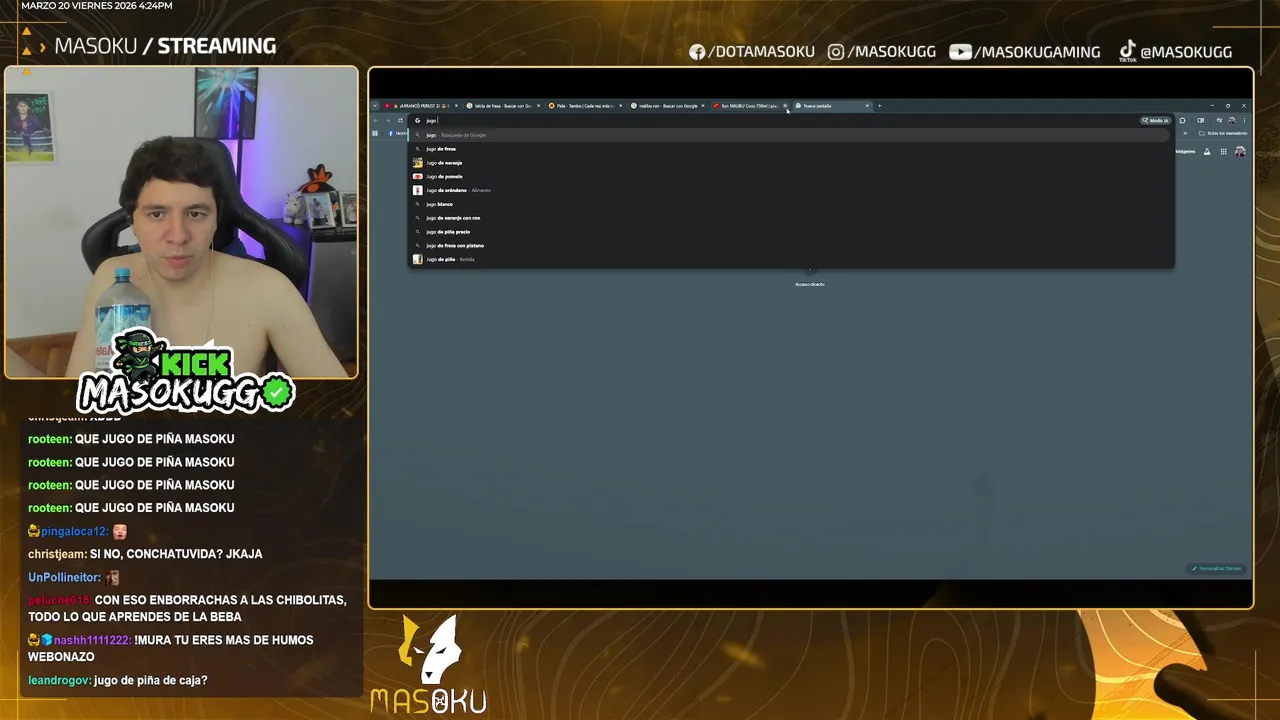The width and height of the screenshot is (1280, 720).
Task: Select suggestion jugo de piña - Bebida
Action: tap(790, 259)
